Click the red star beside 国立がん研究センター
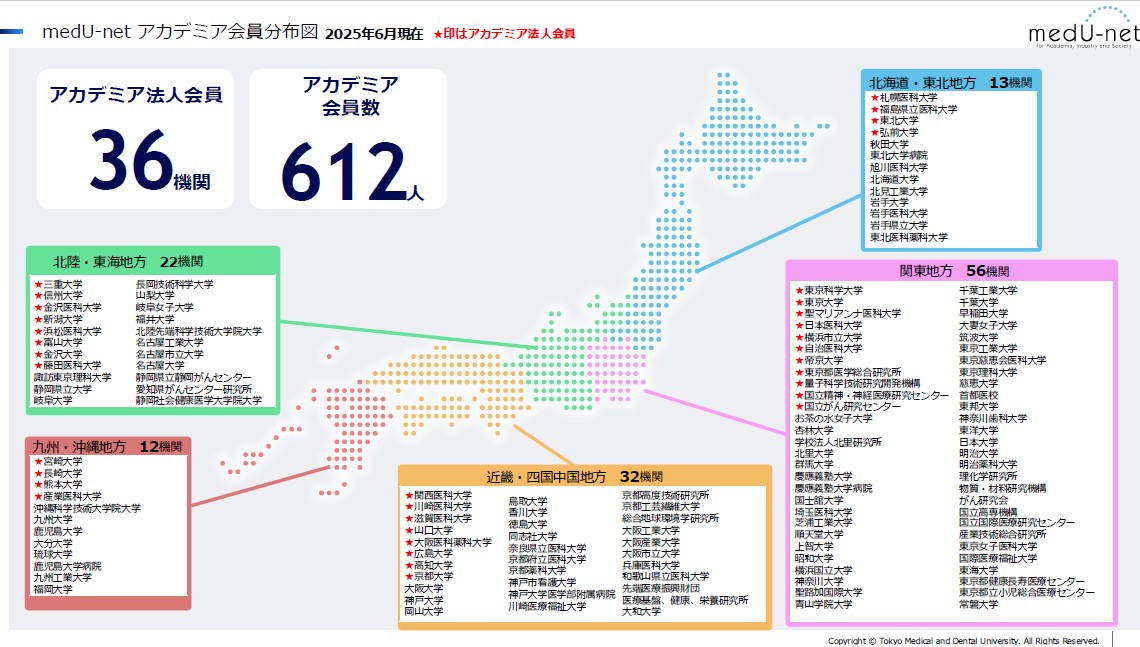 coord(799,407)
